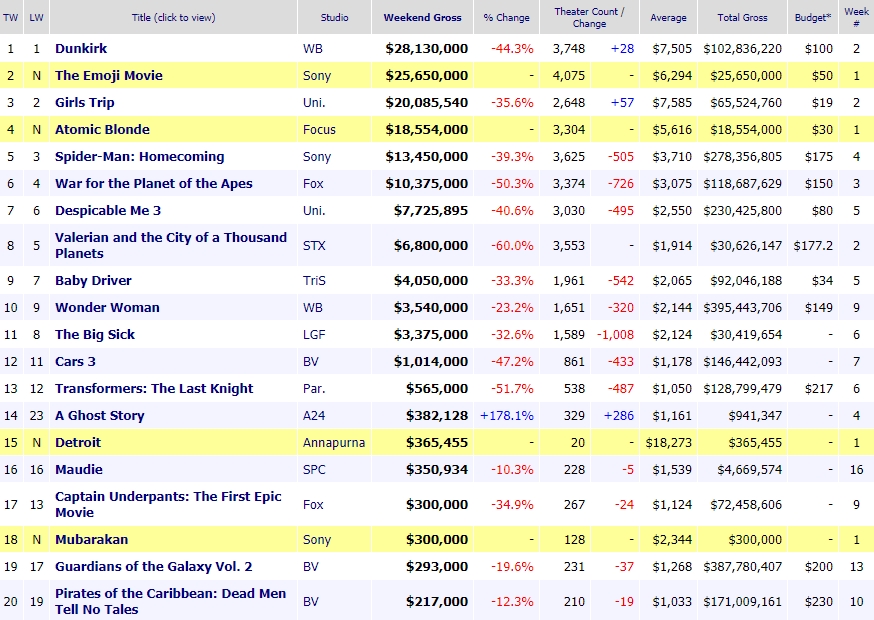Open Guardians of the Galaxy Vol. 2 link

pyautogui.click(x=153, y=566)
